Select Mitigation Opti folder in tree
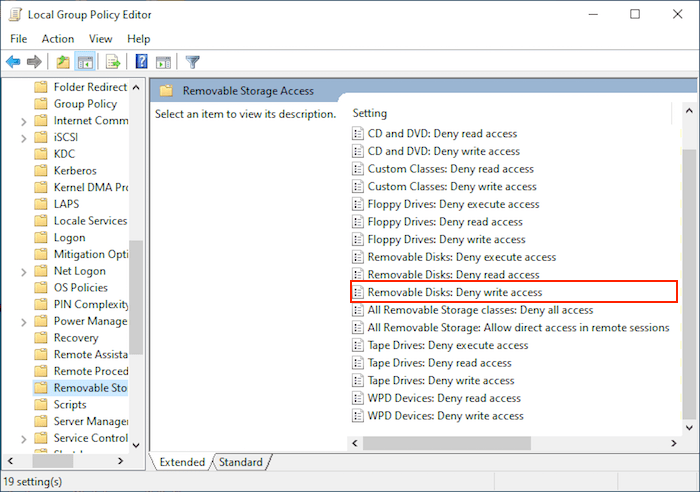Screen dimensions: 700x492 [91, 254]
